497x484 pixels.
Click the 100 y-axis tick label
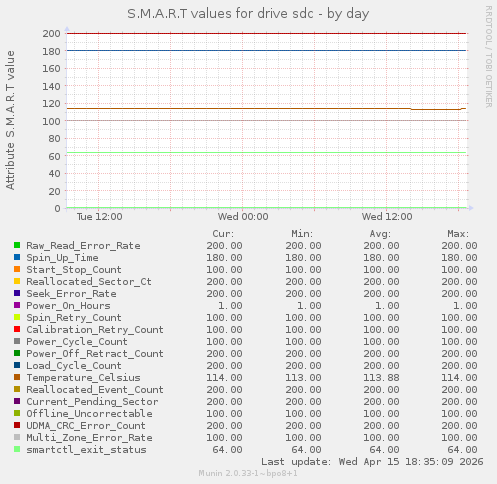51,121
